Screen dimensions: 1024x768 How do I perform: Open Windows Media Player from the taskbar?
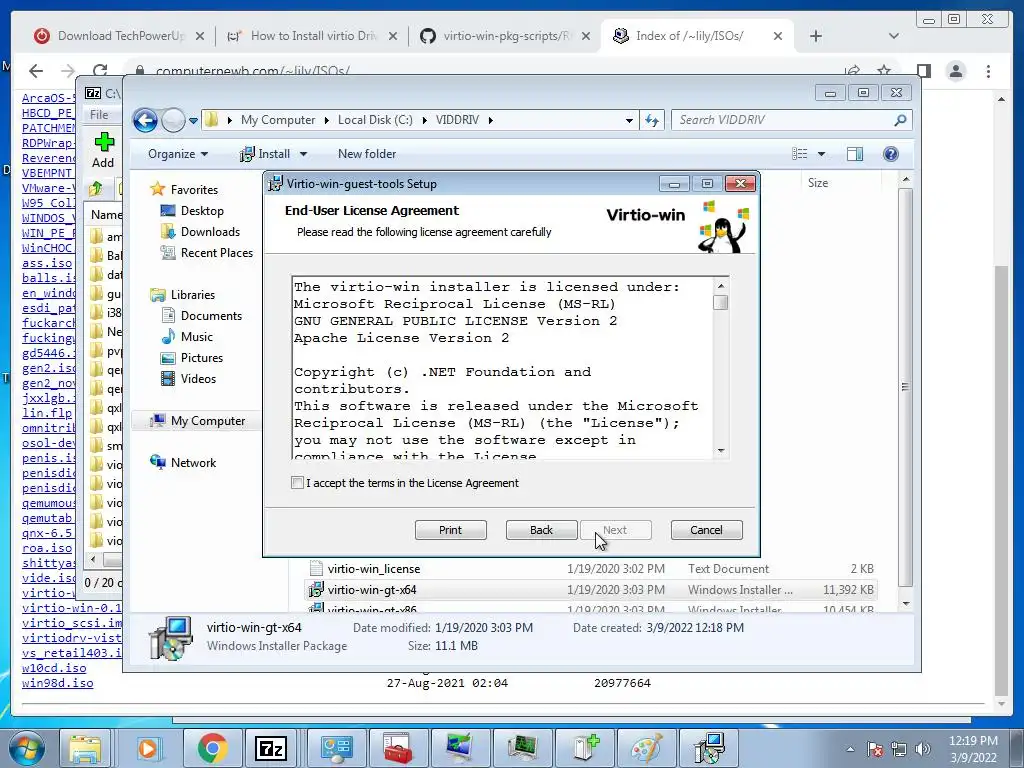[x=148, y=748]
